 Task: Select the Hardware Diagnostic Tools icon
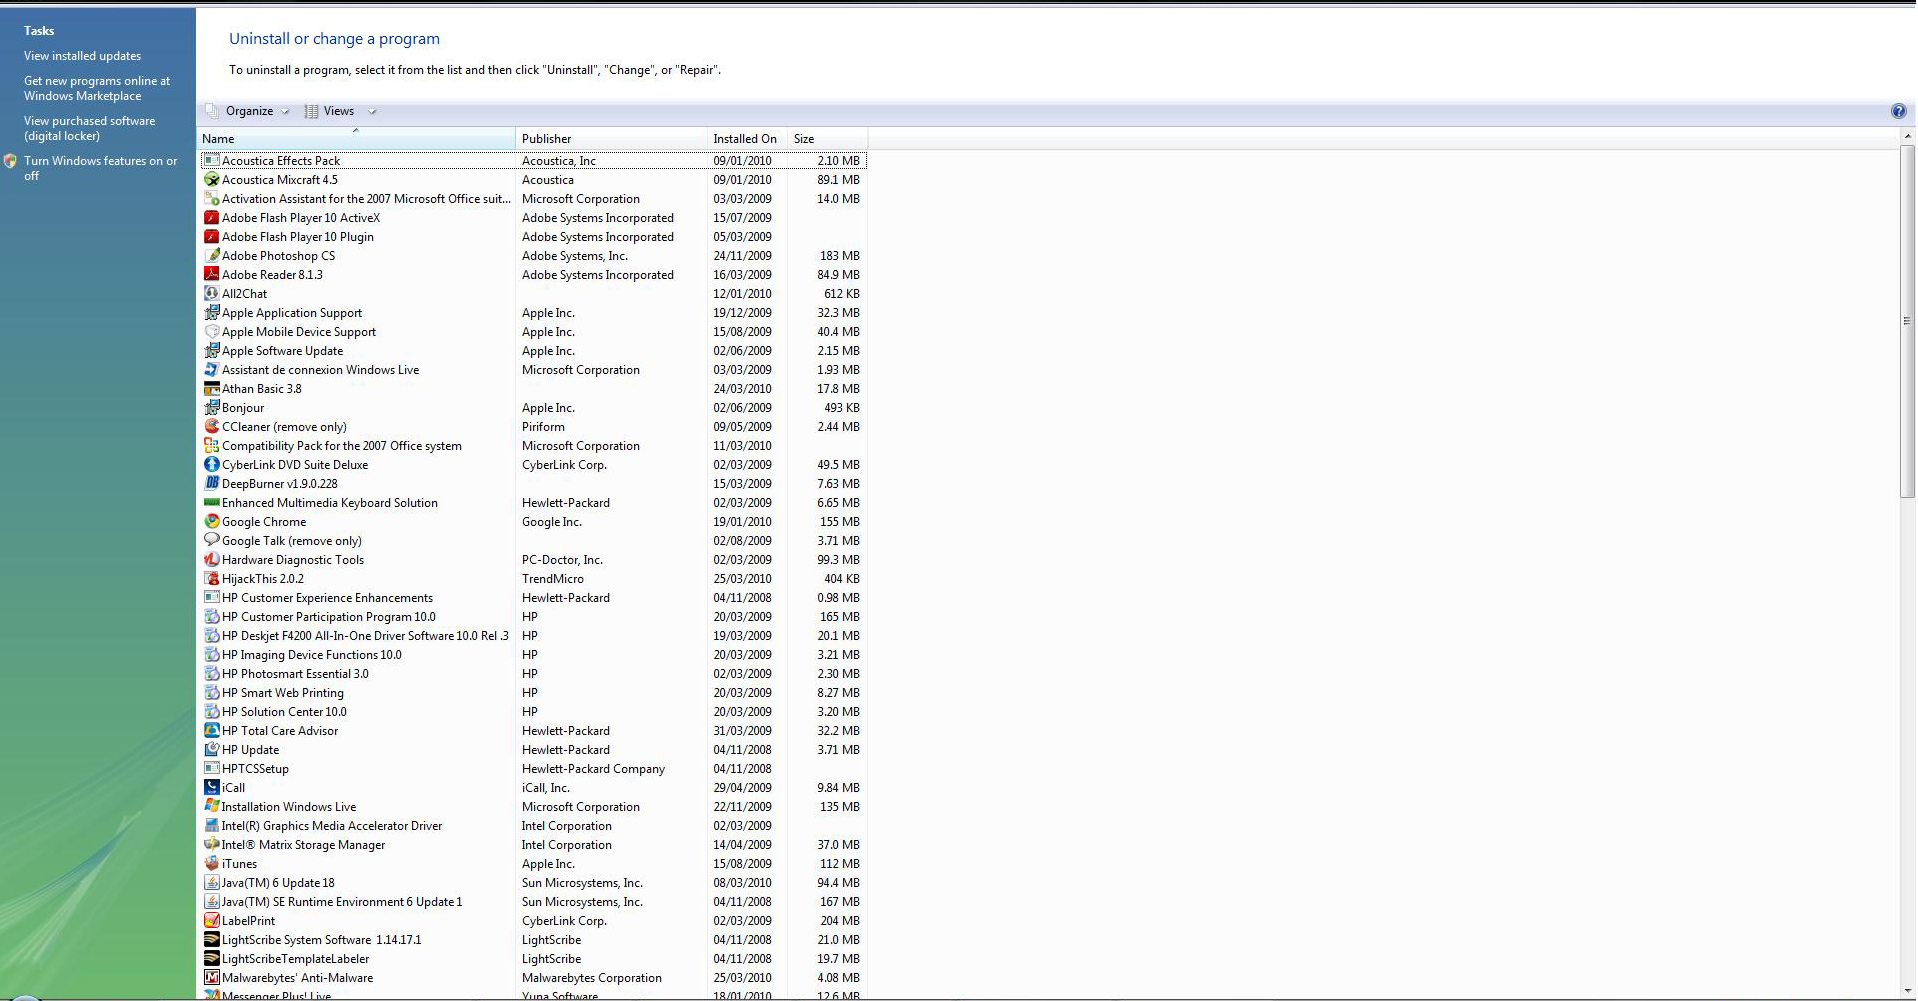(x=211, y=560)
